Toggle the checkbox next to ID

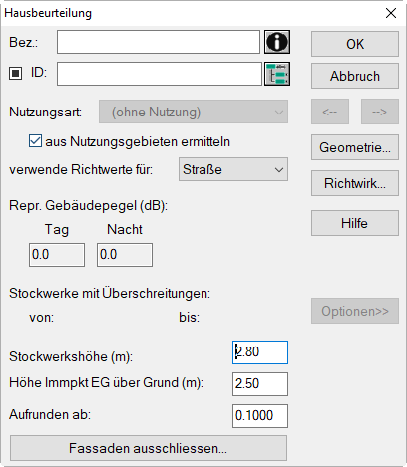[15, 73]
